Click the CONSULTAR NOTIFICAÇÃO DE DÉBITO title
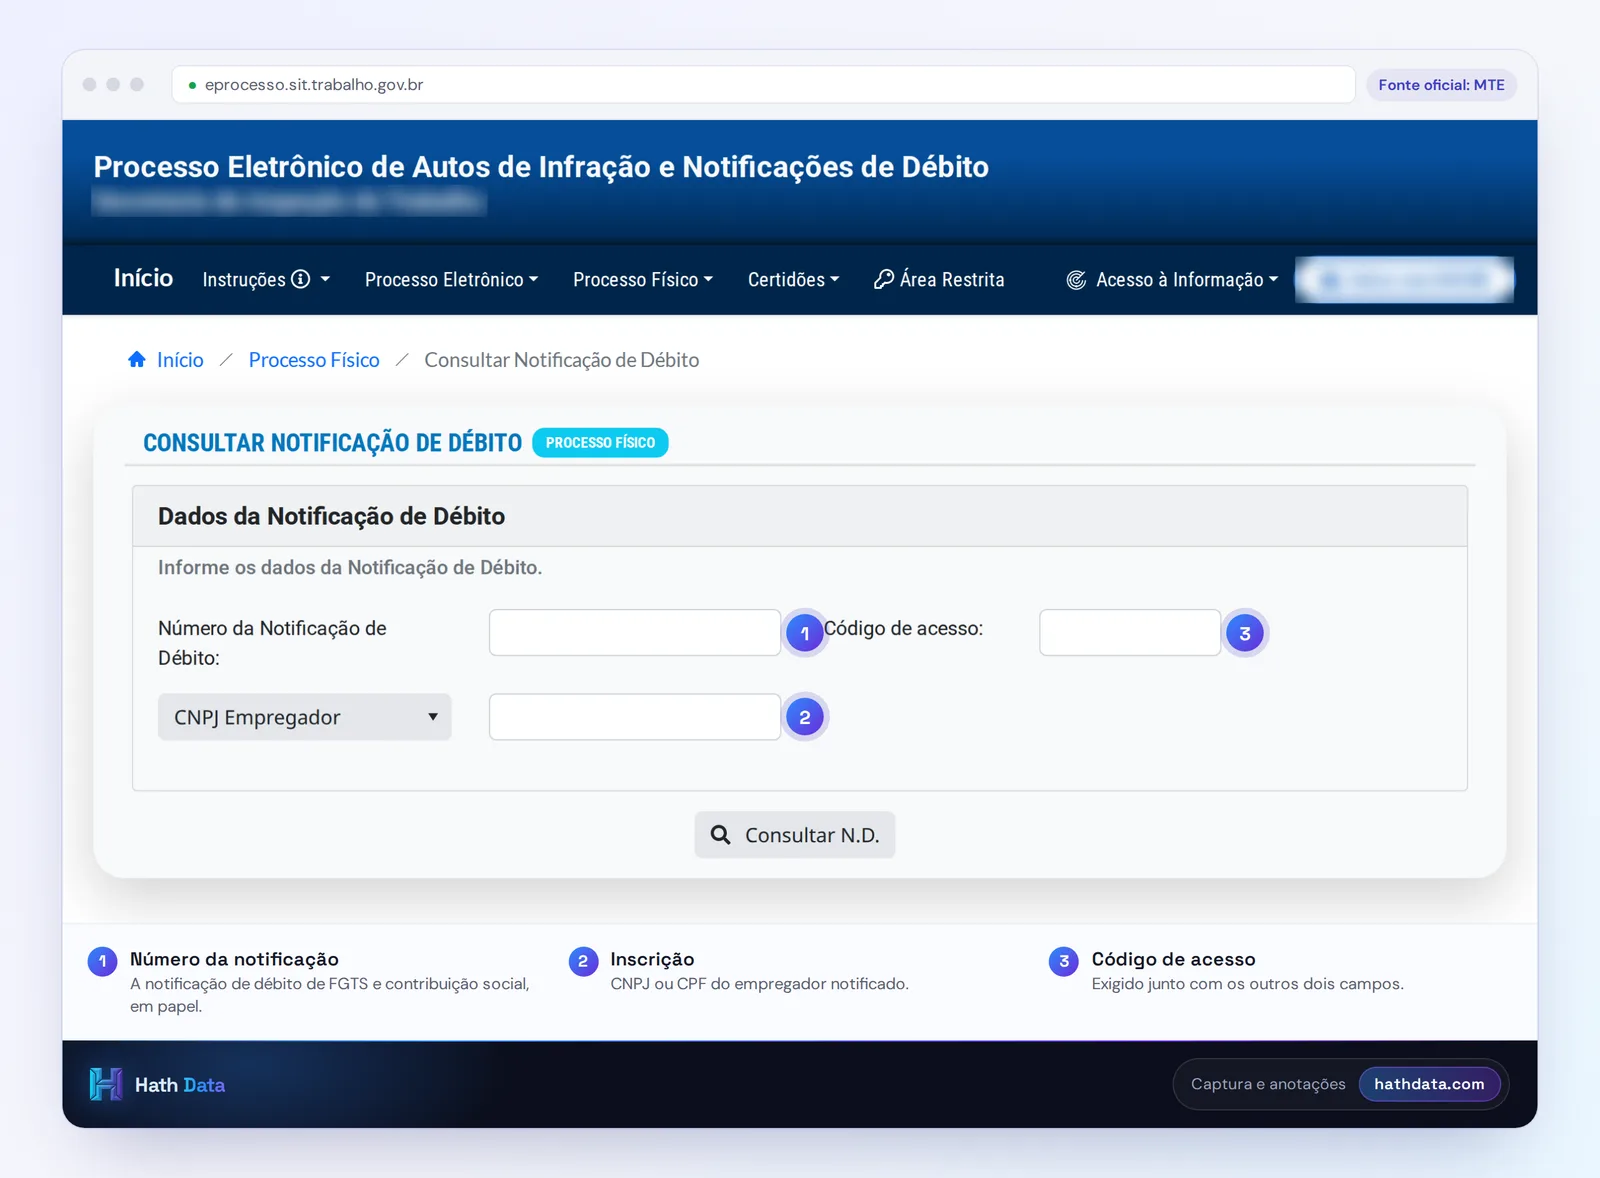This screenshot has width=1600, height=1178. [333, 443]
